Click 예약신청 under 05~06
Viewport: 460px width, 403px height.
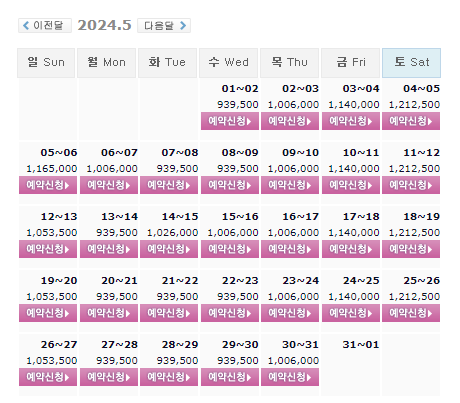48,185
